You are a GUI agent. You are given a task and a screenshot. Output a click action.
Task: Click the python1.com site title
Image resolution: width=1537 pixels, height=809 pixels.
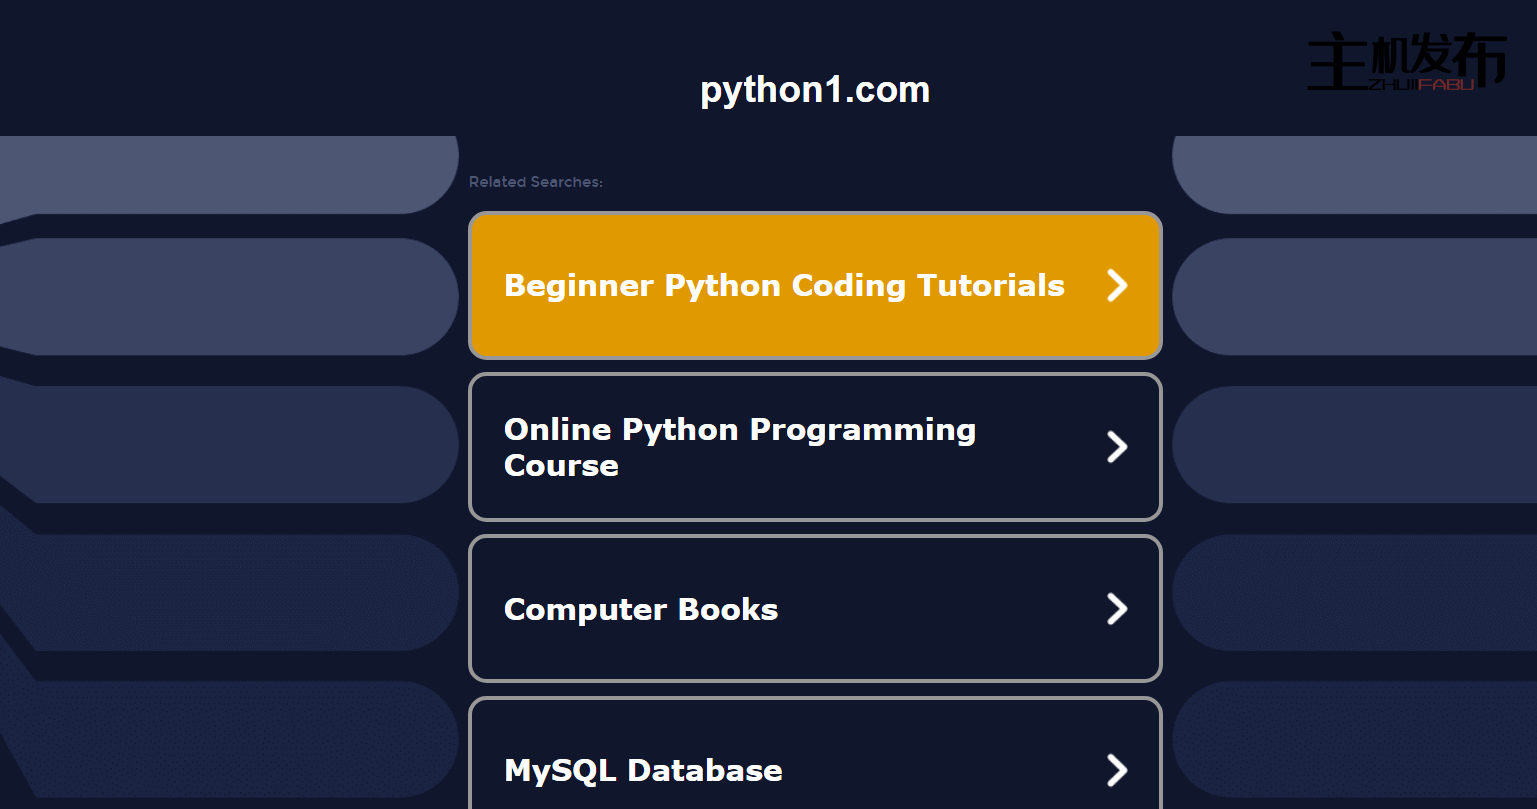[x=815, y=90]
